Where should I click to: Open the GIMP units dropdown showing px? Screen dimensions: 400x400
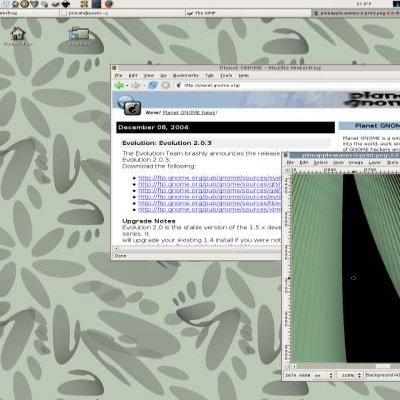pyautogui.click(x=324, y=375)
